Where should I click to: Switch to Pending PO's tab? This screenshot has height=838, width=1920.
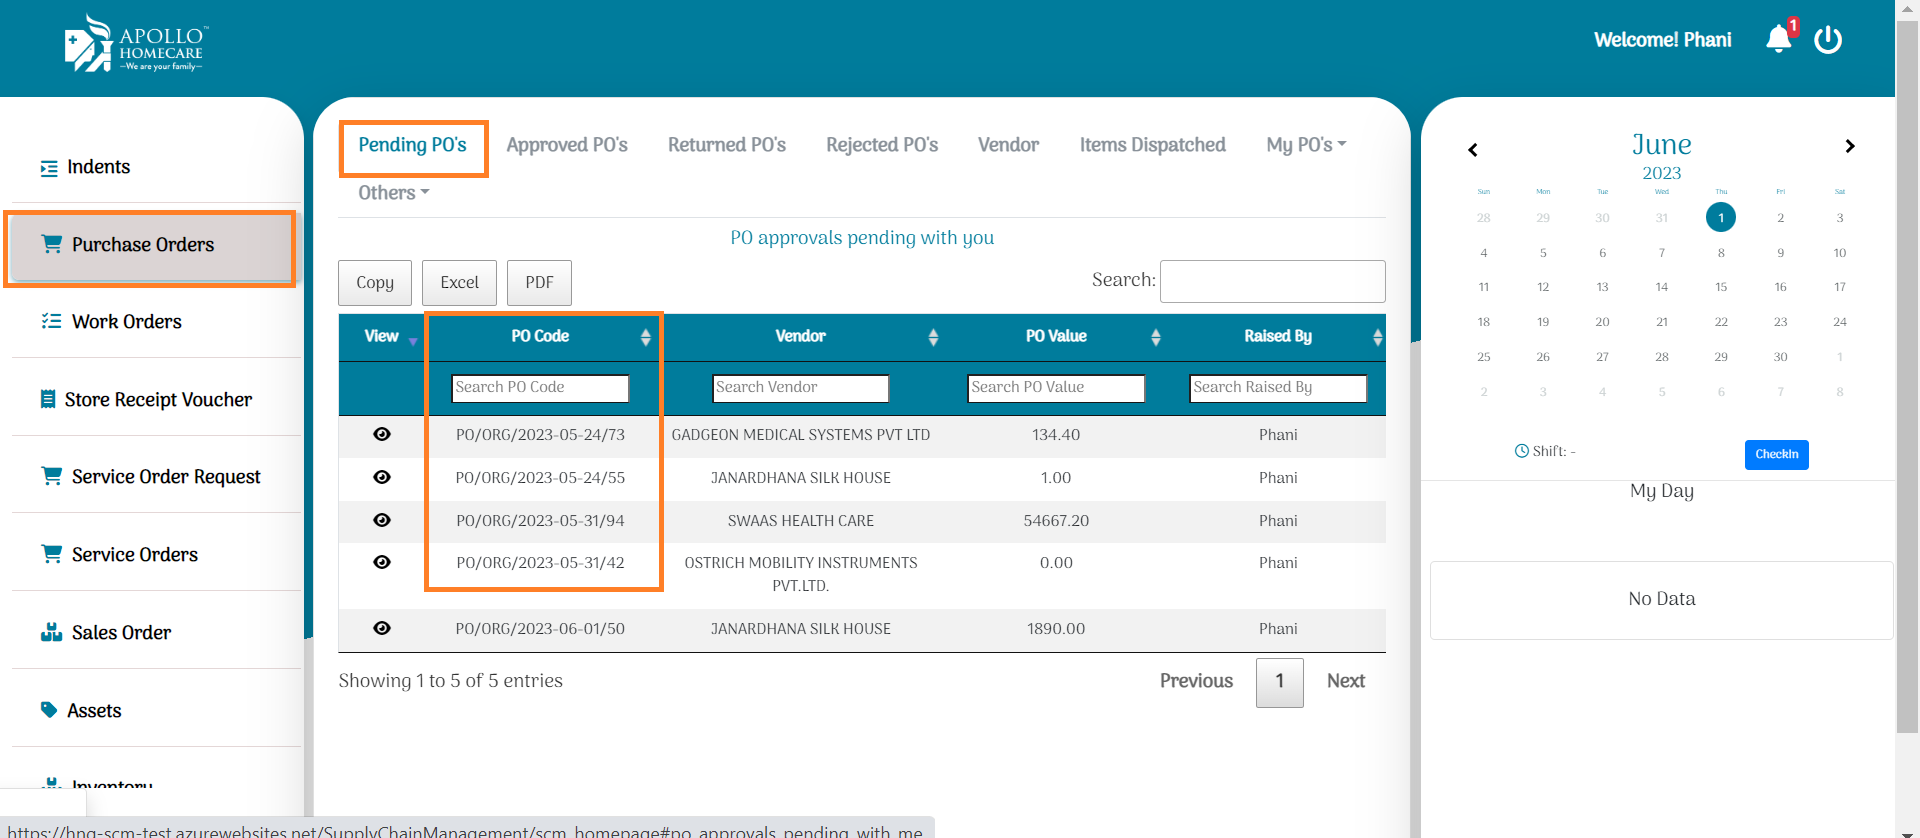[413, 145]
